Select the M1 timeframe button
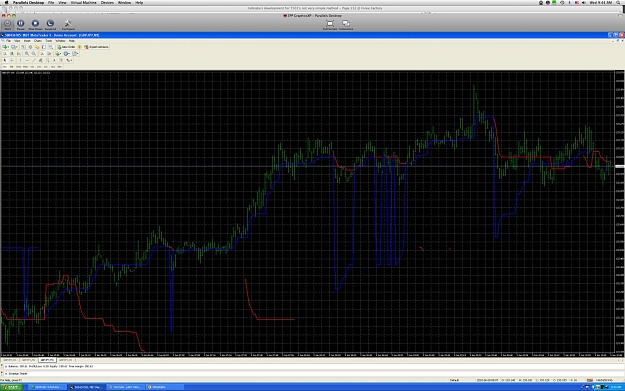 coord(5,67)
